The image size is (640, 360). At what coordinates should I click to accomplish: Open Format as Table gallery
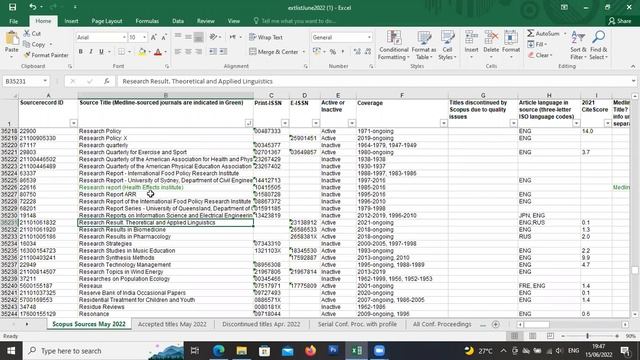pyautogui.click(x=424, y=45)
